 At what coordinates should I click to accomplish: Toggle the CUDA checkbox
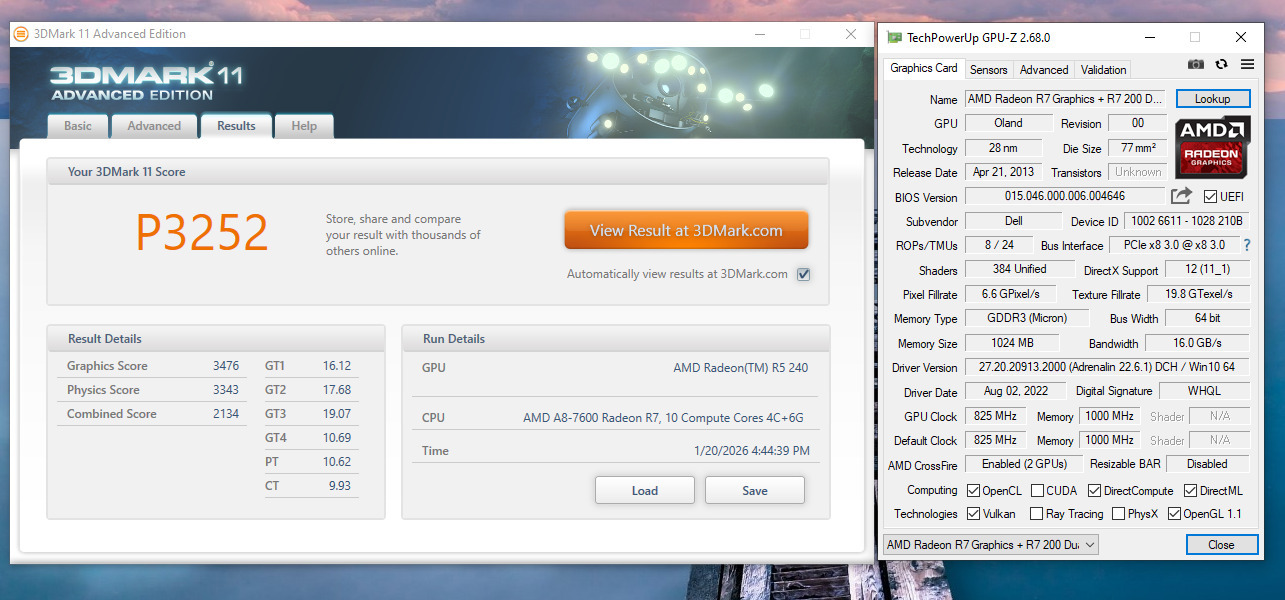click(1038, 491)
